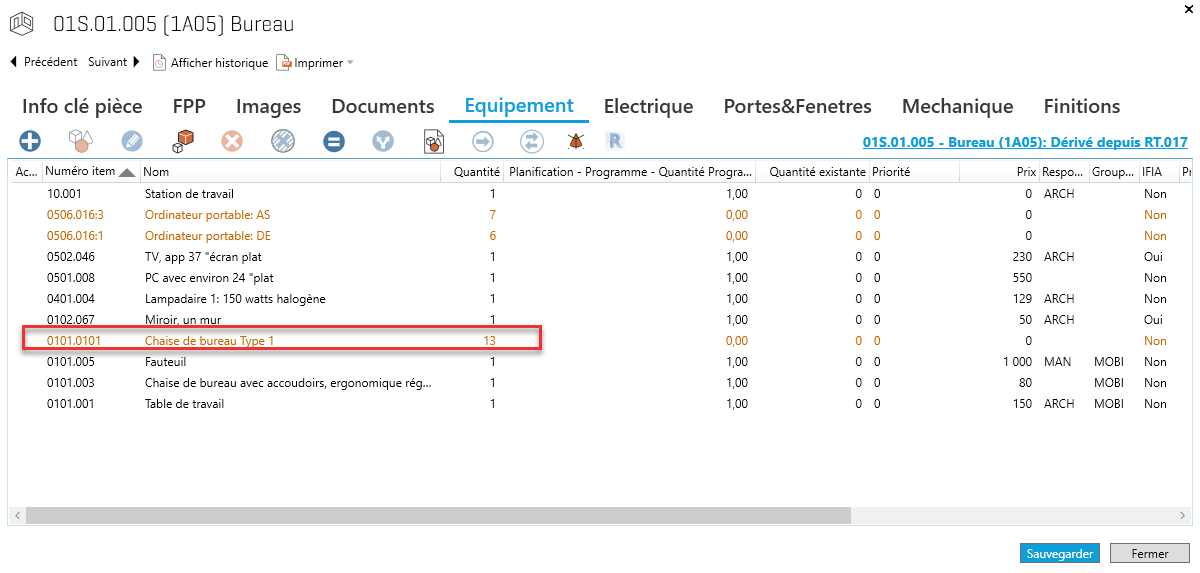Click the Fermer button
This screenshot has height=573, width=1200.
1149,553
